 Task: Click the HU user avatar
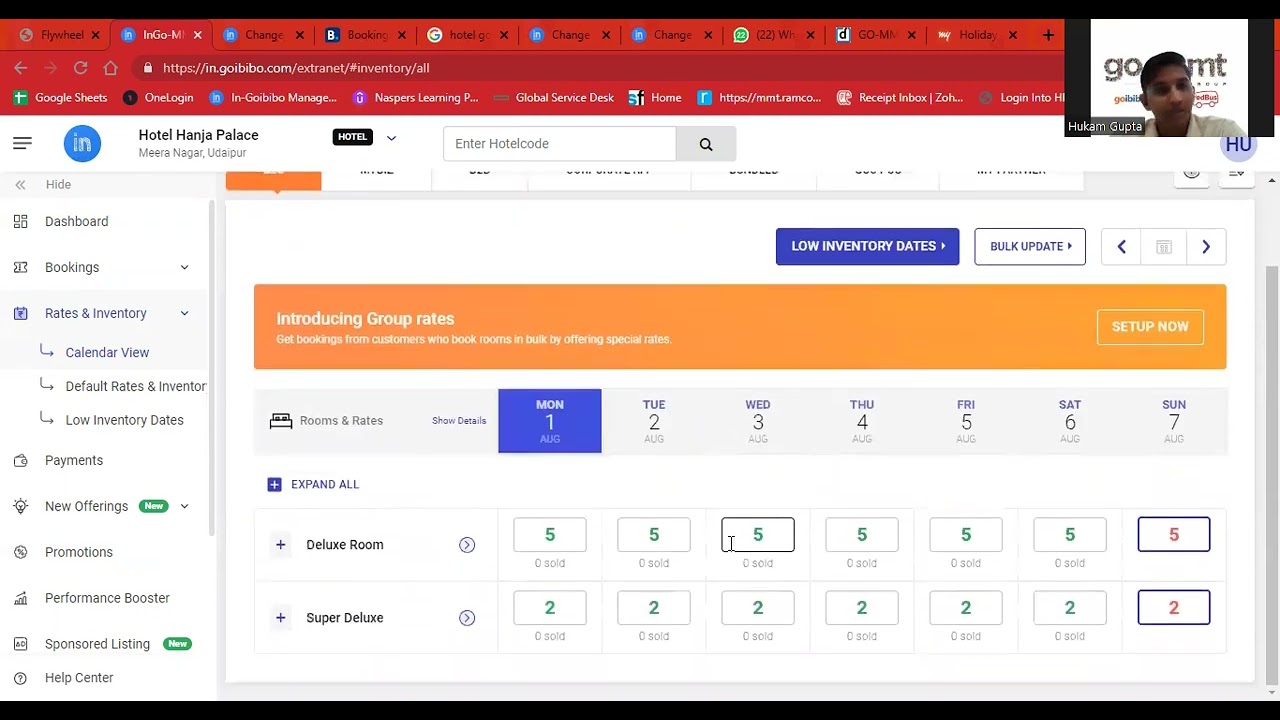(1238, 145)
